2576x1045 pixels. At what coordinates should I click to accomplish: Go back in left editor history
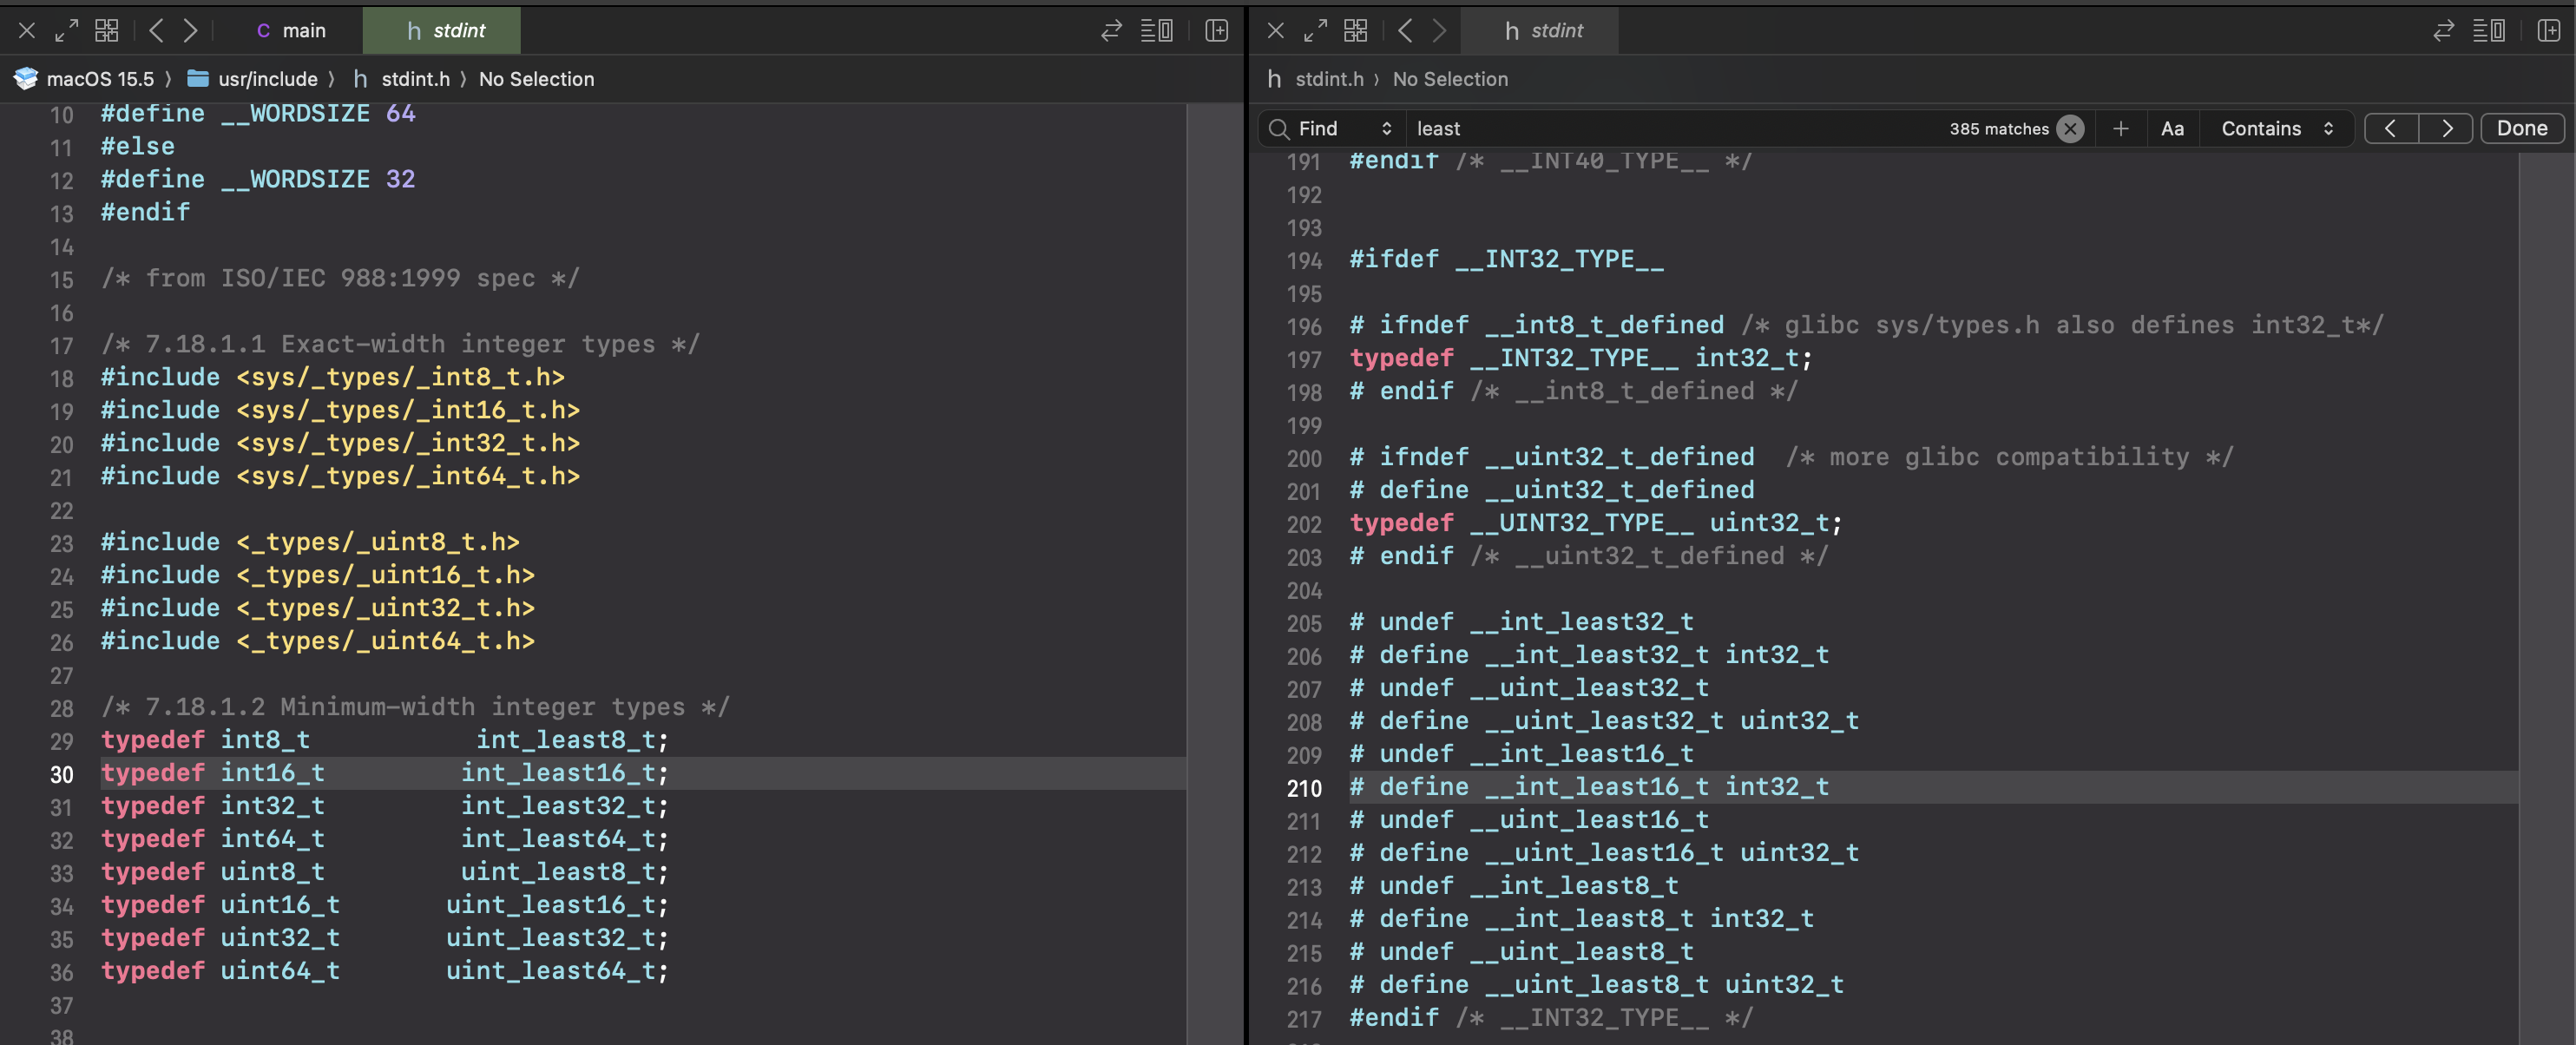156,30
